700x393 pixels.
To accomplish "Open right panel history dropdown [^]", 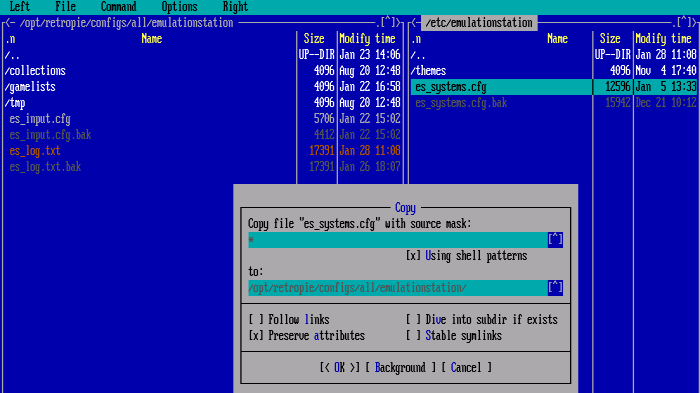I will click(684, 22).
